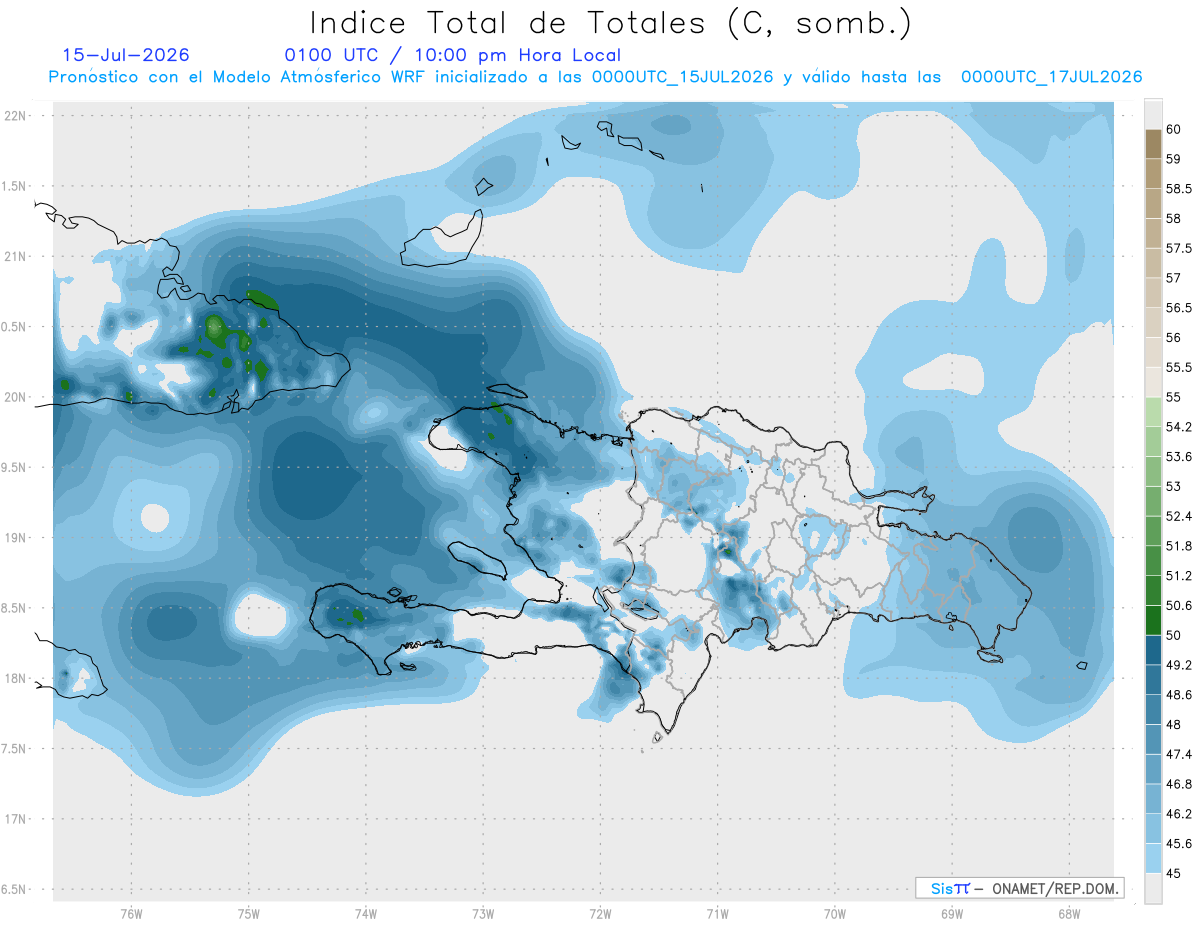Pick the dark brown swatch between 59 and 60
Image resolution: width=1200 pixels, height=927 pixels.
coord(1152,144)
